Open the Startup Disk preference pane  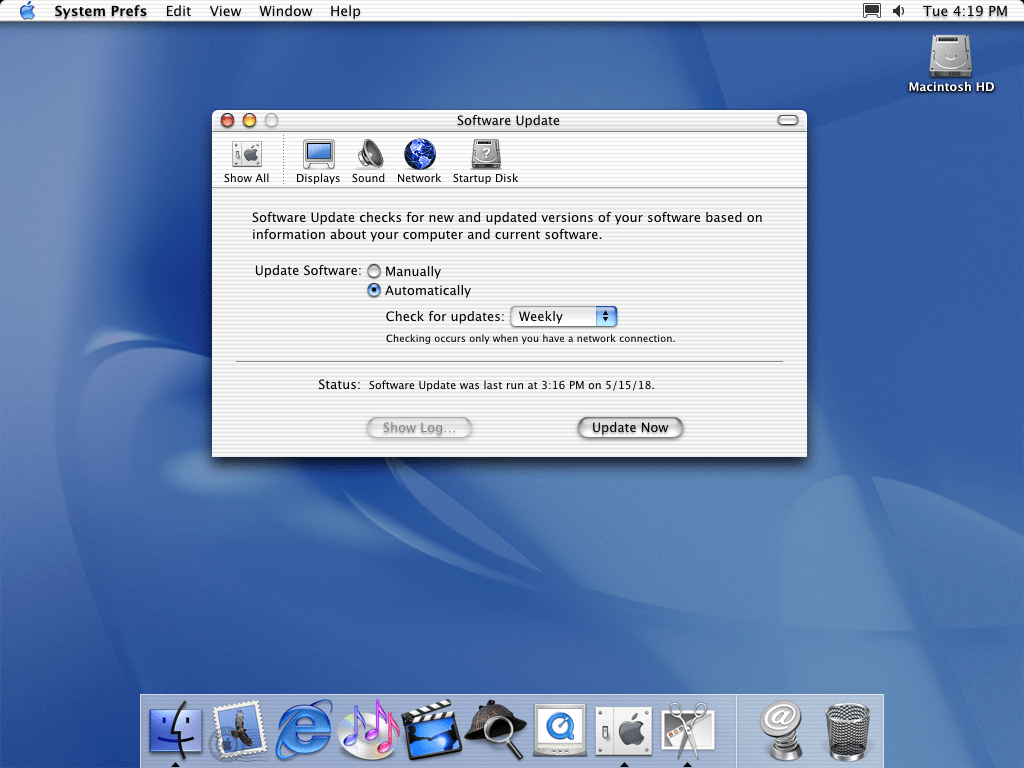click(x=485, y=160)
